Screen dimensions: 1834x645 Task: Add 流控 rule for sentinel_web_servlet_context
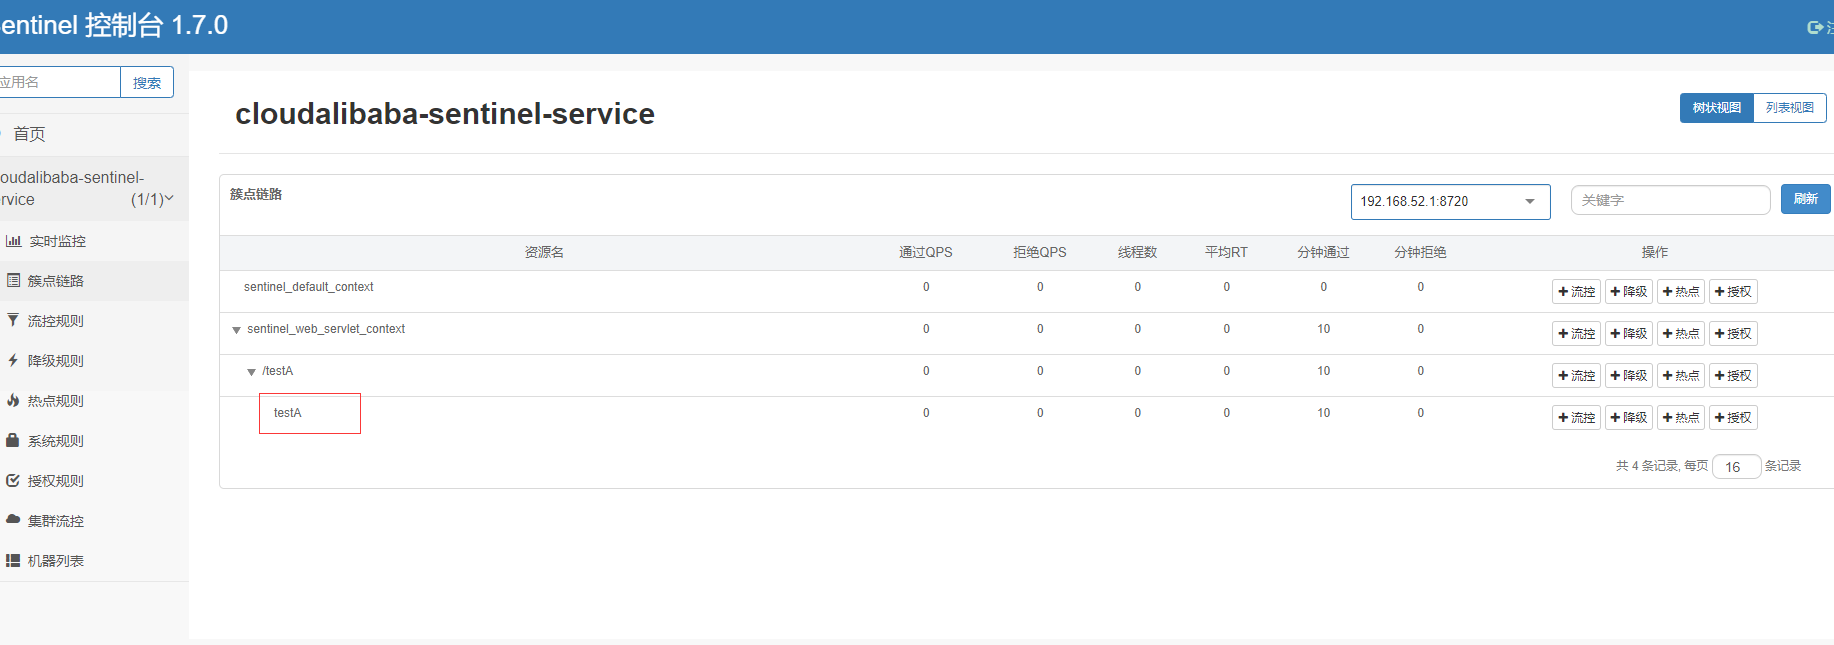[1576, 334]
